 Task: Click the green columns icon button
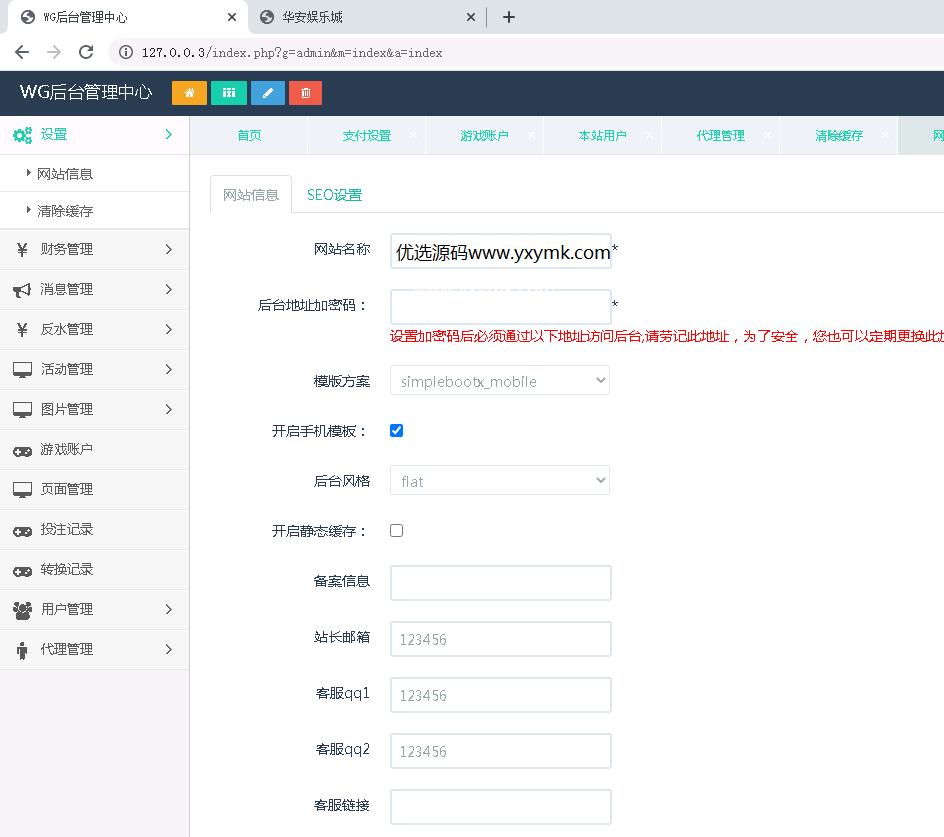pos(229,93)
